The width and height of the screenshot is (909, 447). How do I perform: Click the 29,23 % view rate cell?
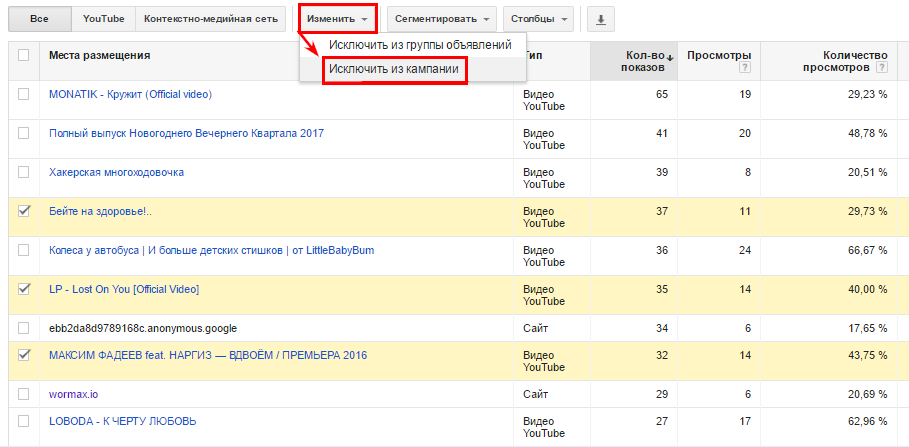867,95
